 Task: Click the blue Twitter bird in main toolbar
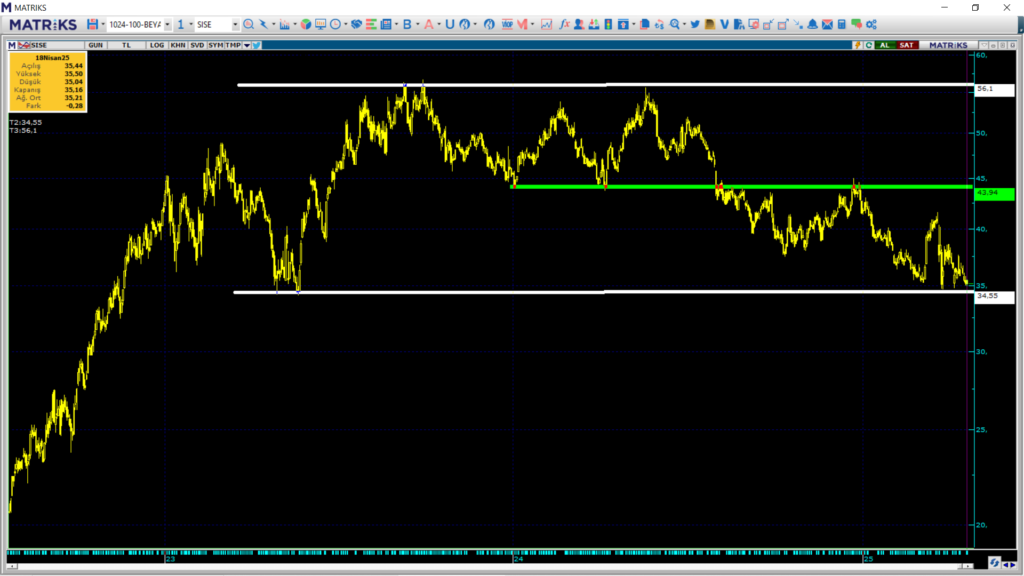click(695, 24)
